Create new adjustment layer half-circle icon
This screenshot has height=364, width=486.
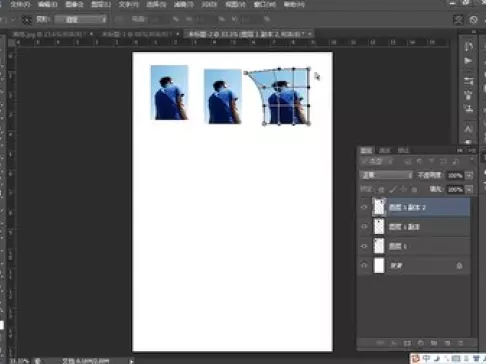point(421,343)
